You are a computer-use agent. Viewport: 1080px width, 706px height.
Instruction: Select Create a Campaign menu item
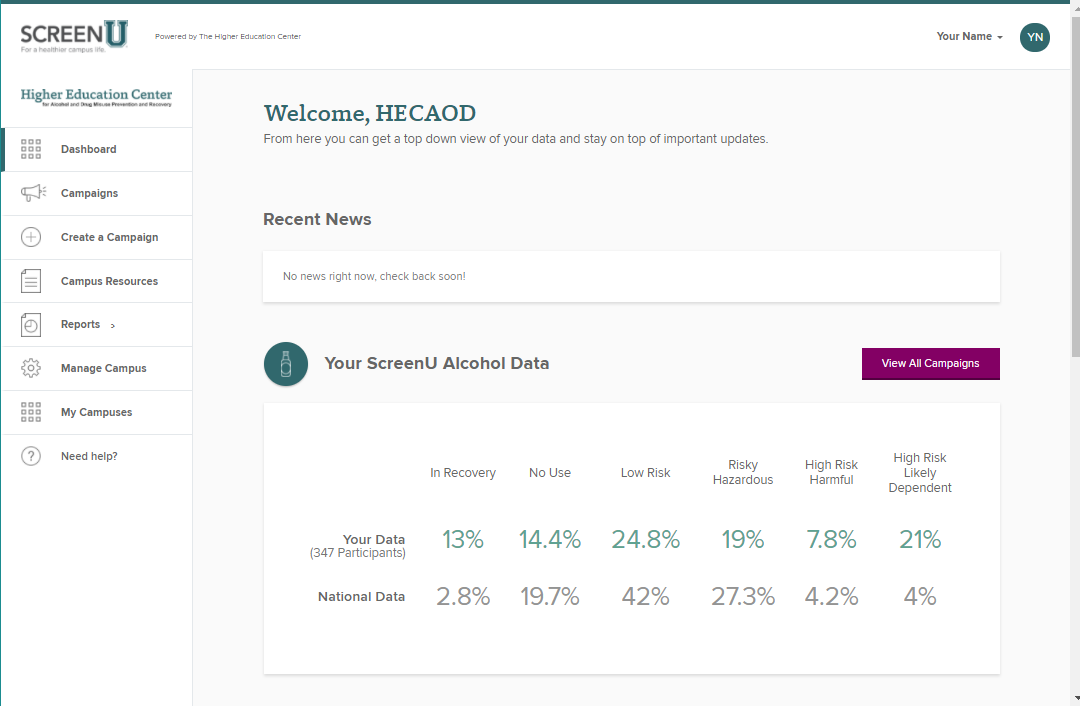point(97,238)
